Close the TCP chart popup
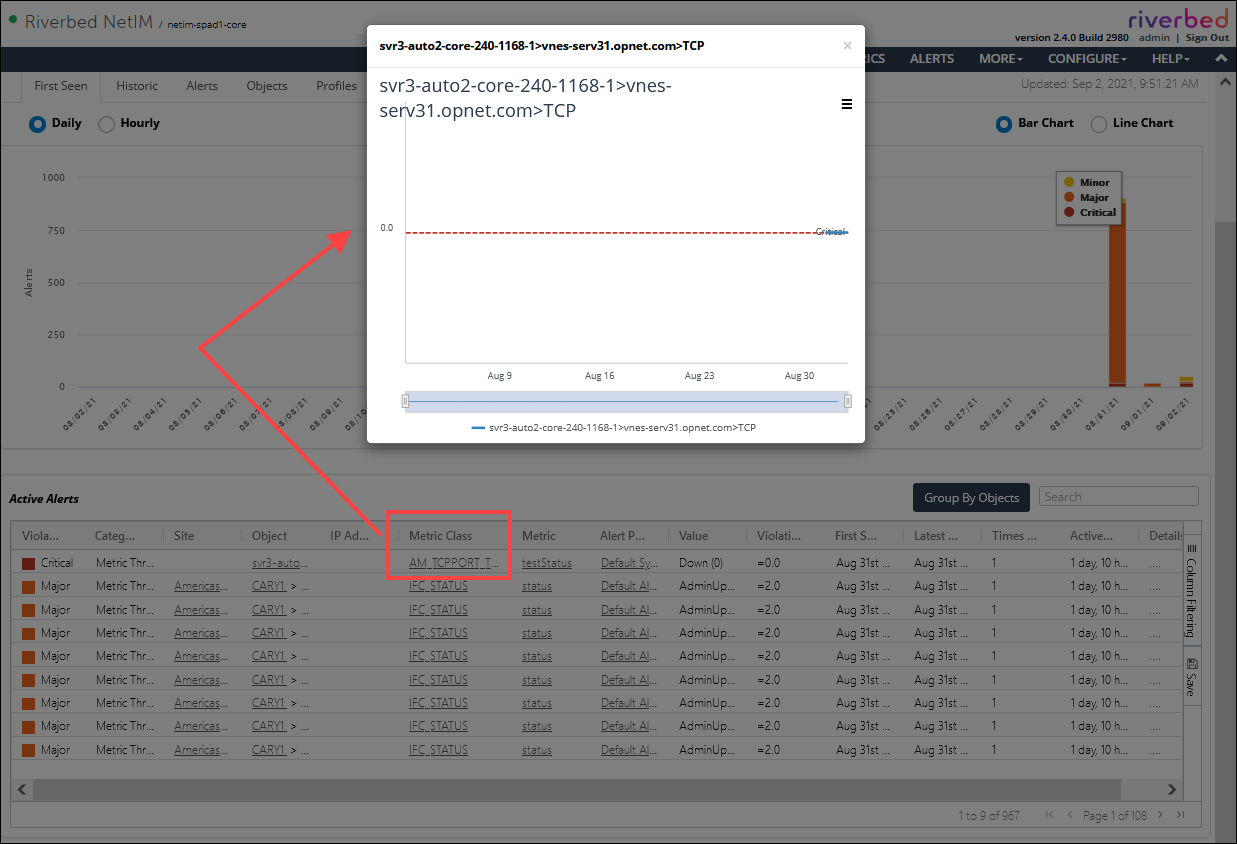The image size is (1237, 844). [x=847, y=46]
